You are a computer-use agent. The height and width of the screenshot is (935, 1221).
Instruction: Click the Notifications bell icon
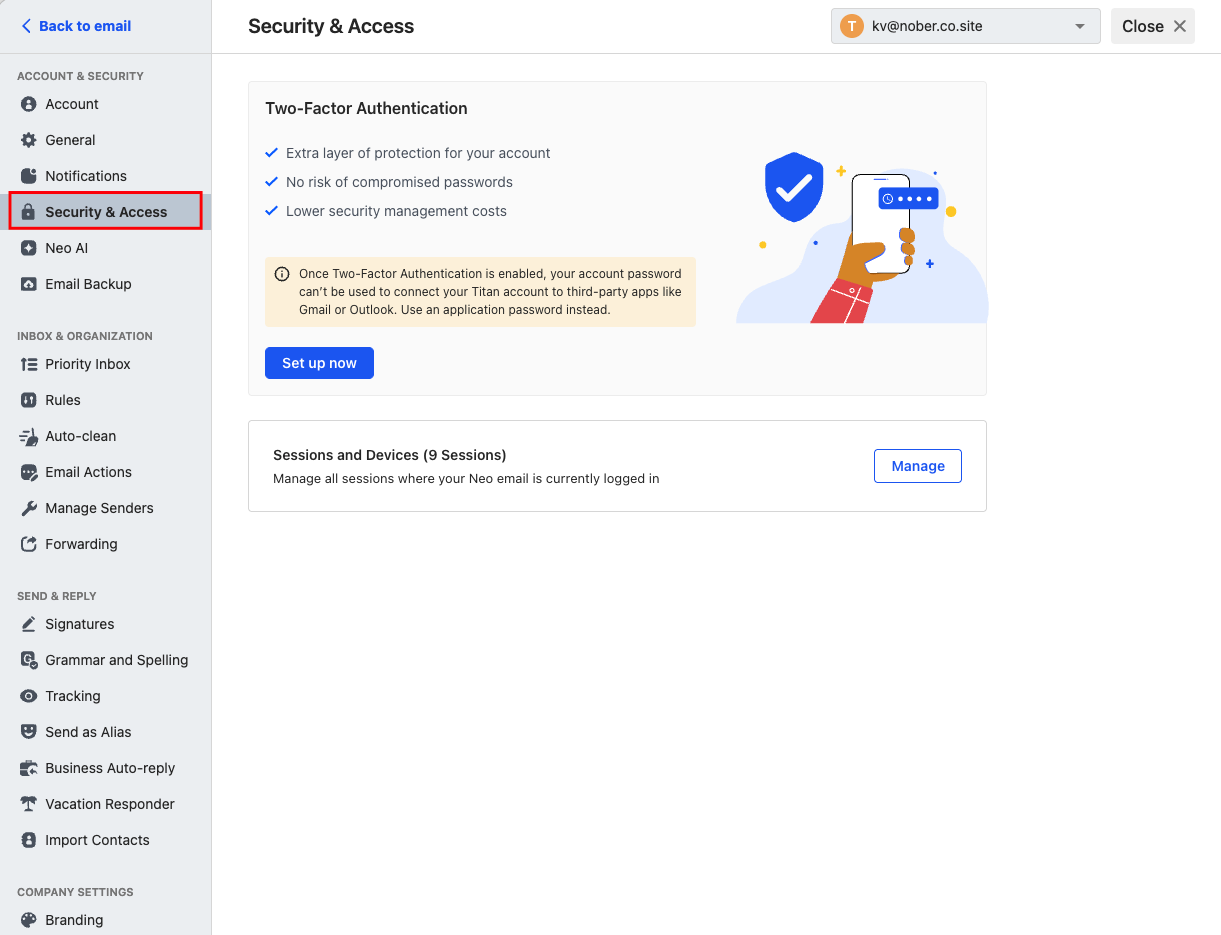(29, 176)
